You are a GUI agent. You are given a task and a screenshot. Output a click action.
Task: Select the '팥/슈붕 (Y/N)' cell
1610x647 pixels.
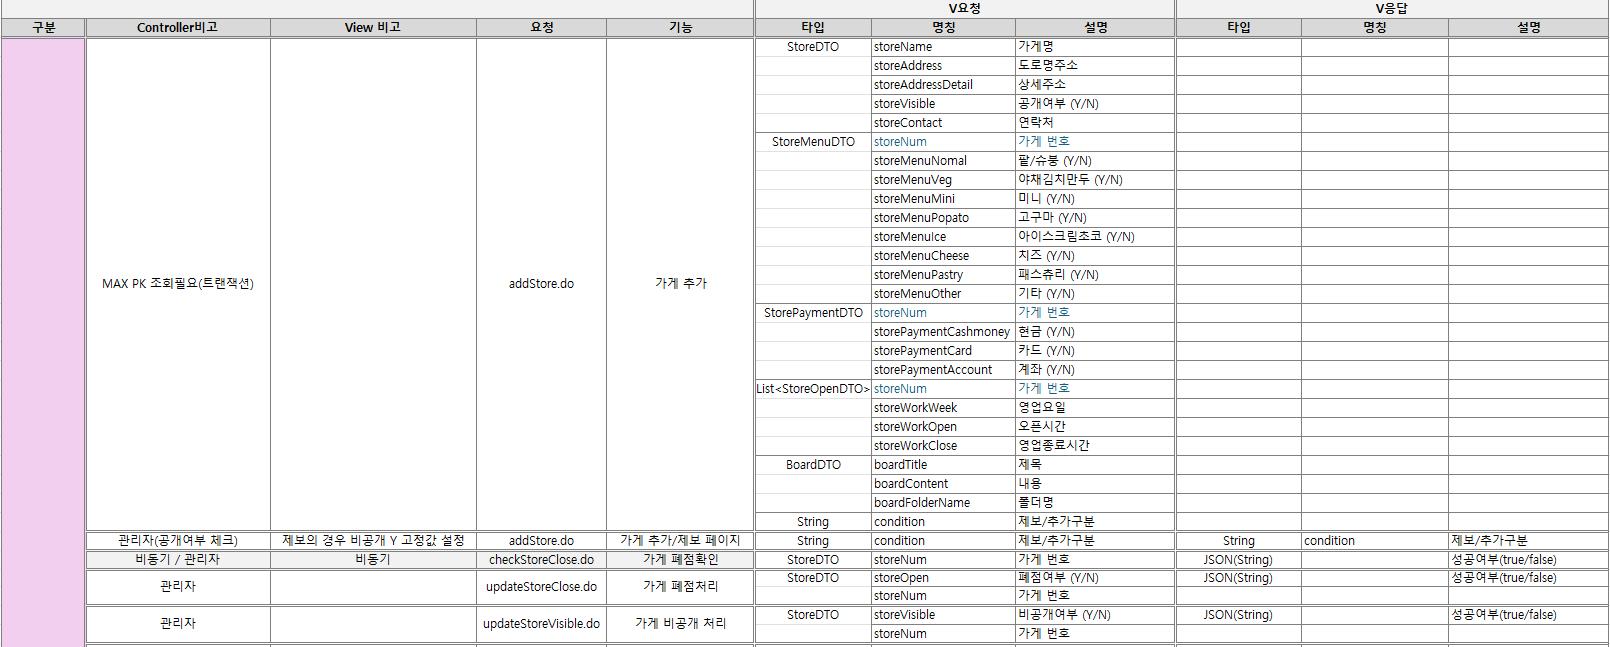1095,161
